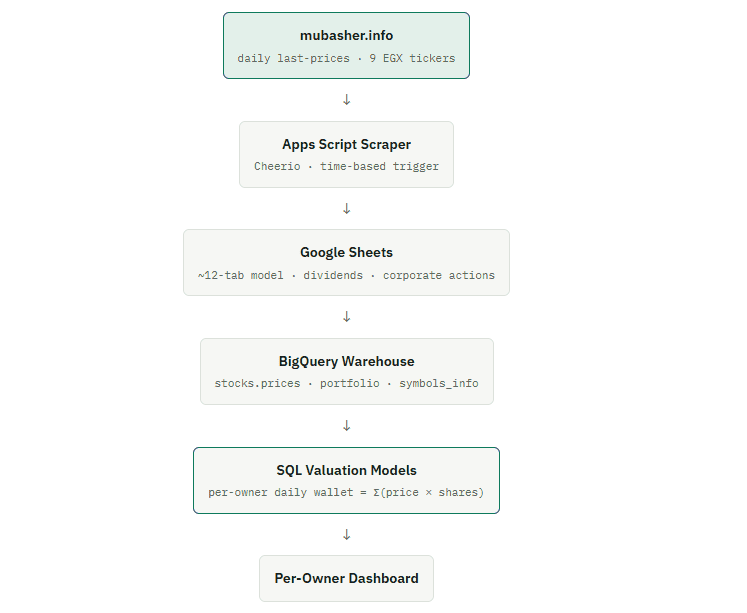This screenshot has height=613, width=747.
Task: Click arrow above Per-Owner Dashboard box
Action: tap(347, 534)
